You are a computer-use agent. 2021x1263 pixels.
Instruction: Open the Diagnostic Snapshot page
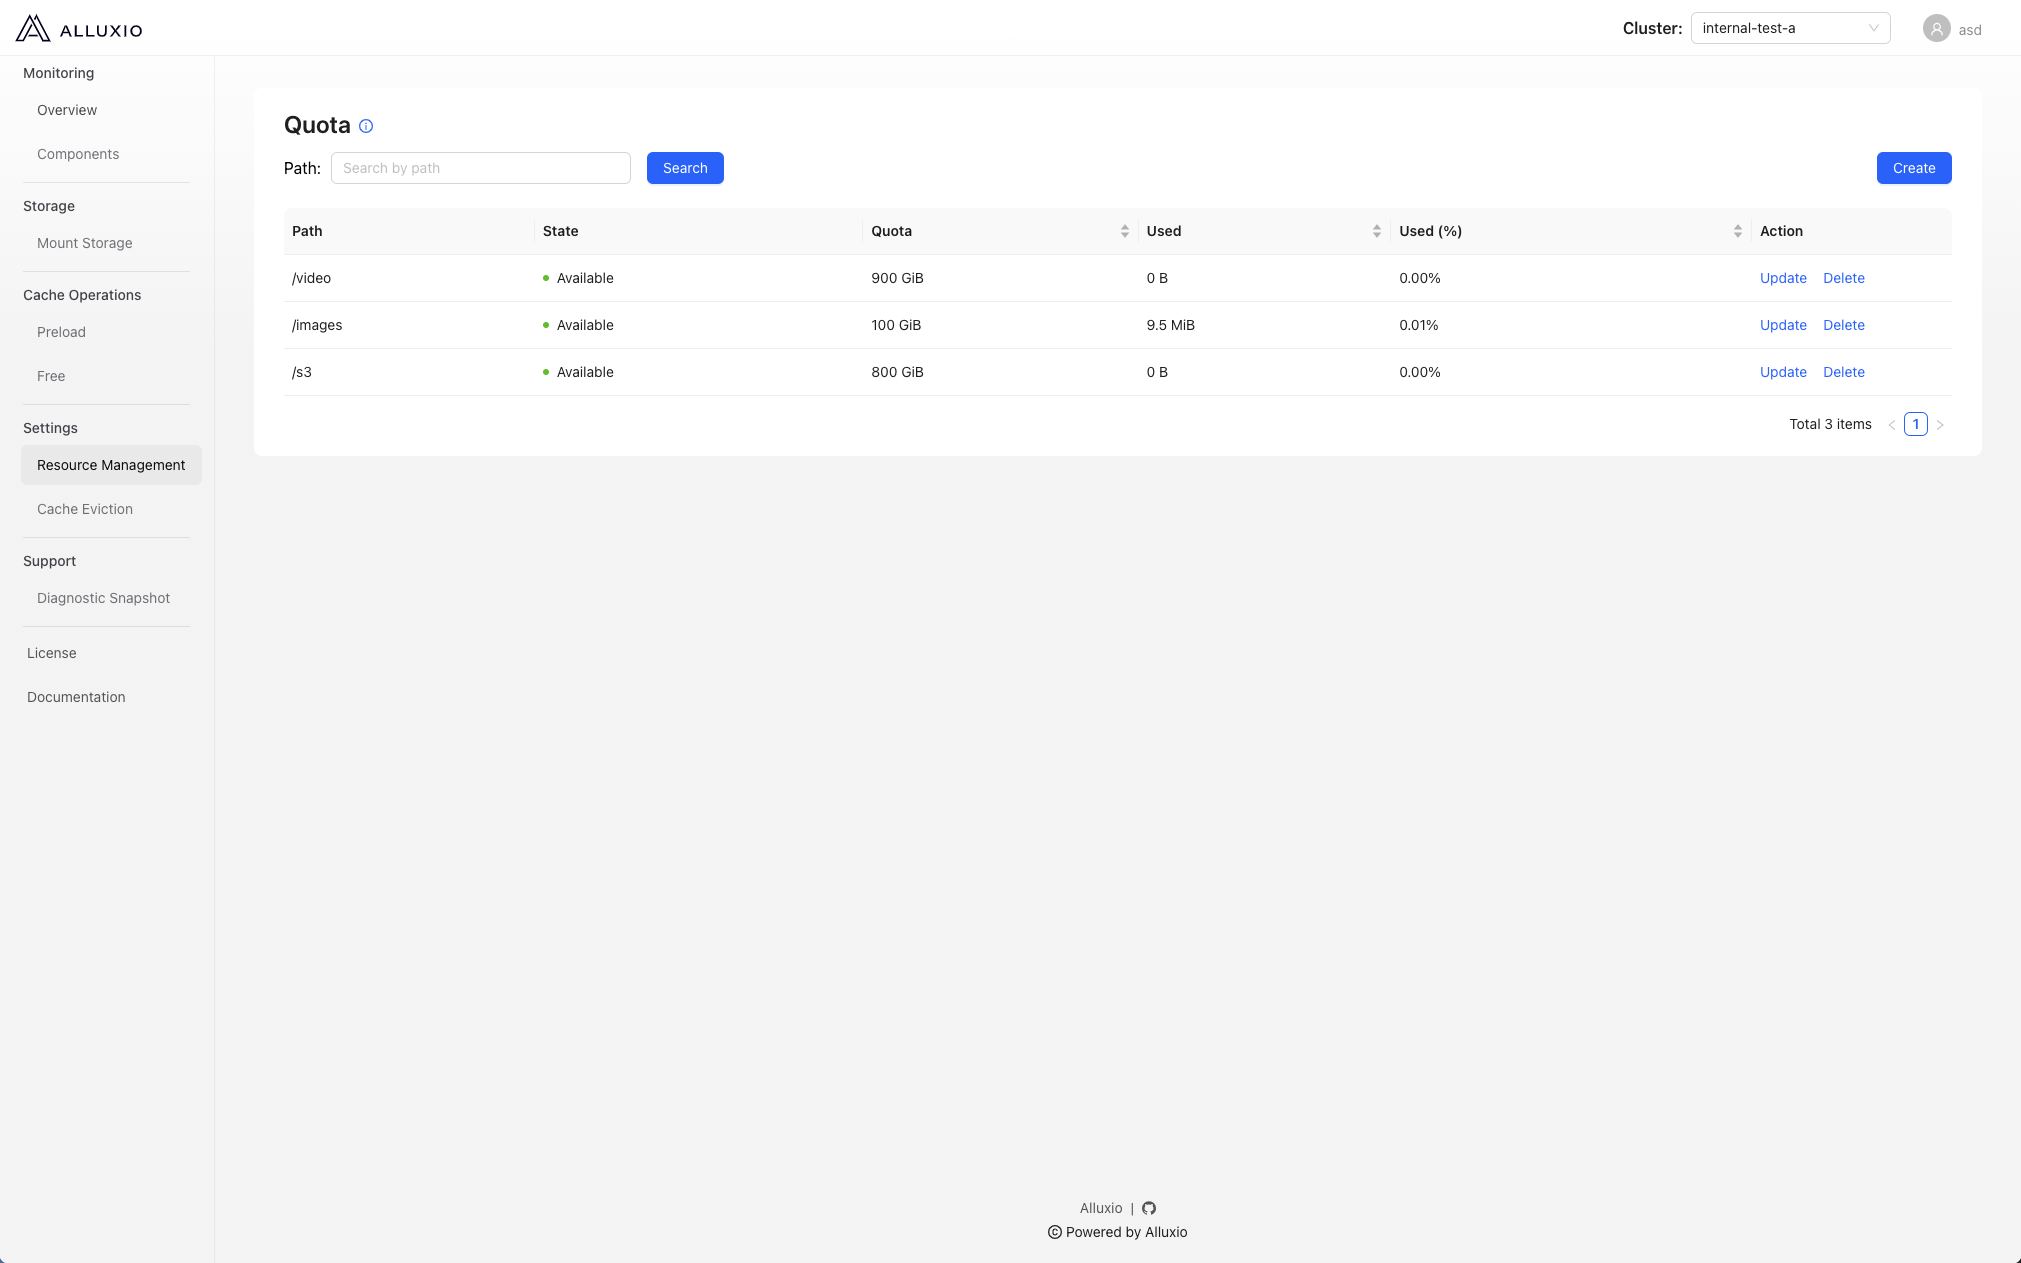pyautogui.click(x=103, y=598)
